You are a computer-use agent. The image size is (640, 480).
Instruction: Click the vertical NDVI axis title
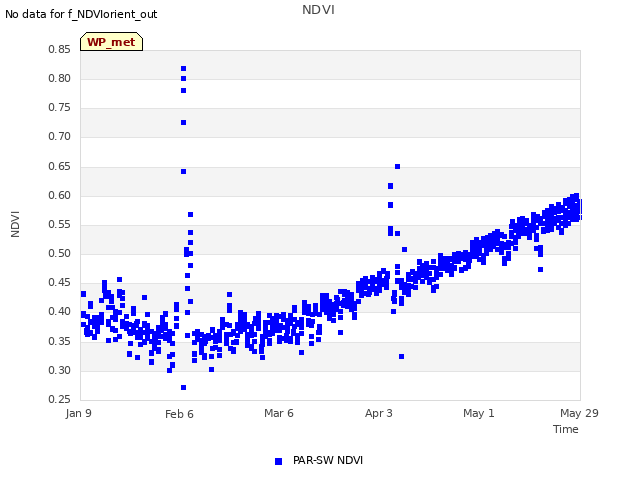(x=15, y=224)
